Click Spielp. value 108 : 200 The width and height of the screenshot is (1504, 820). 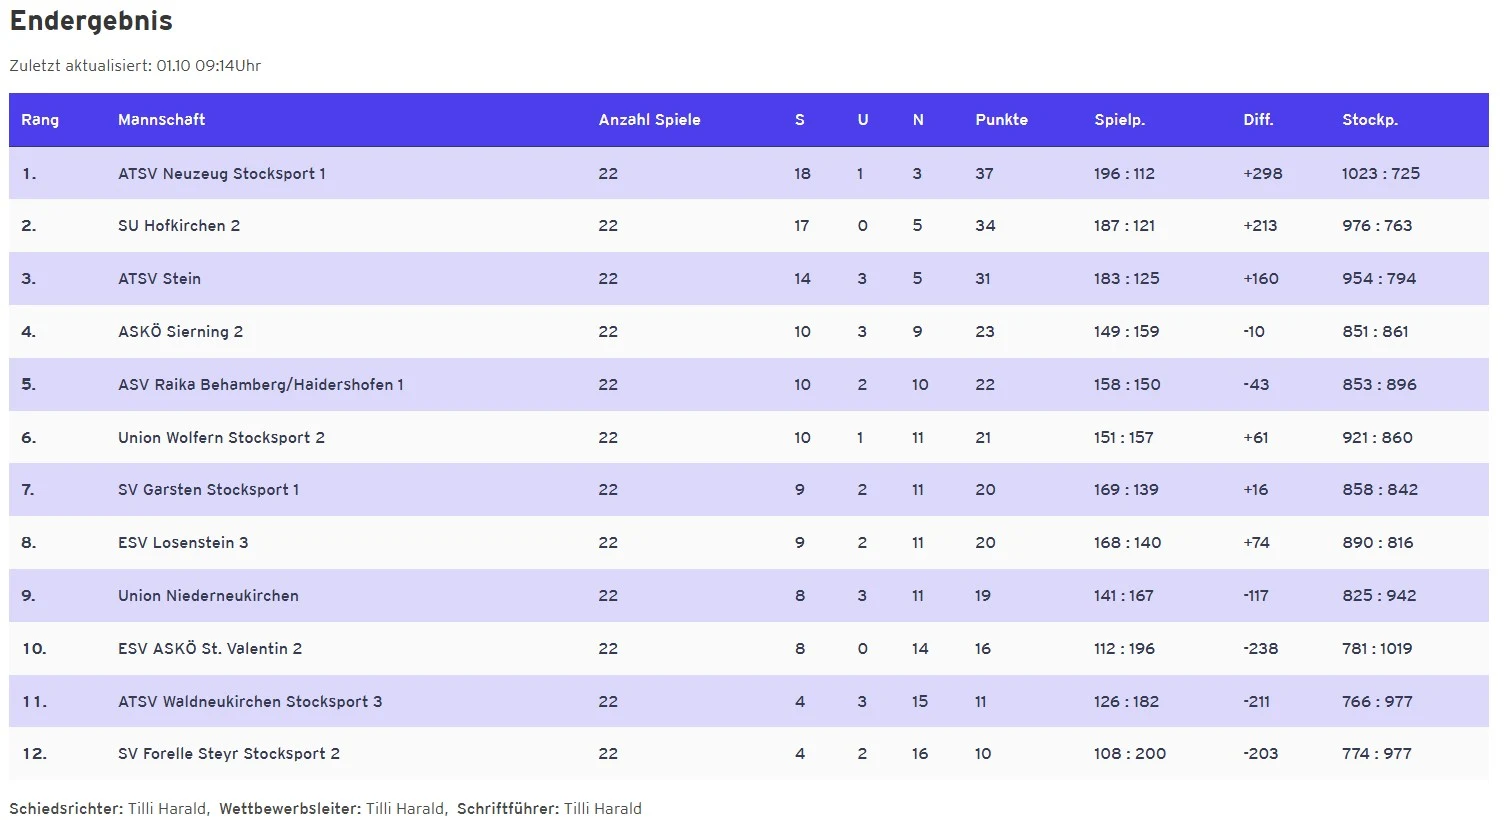click(x=1130, y=754)
